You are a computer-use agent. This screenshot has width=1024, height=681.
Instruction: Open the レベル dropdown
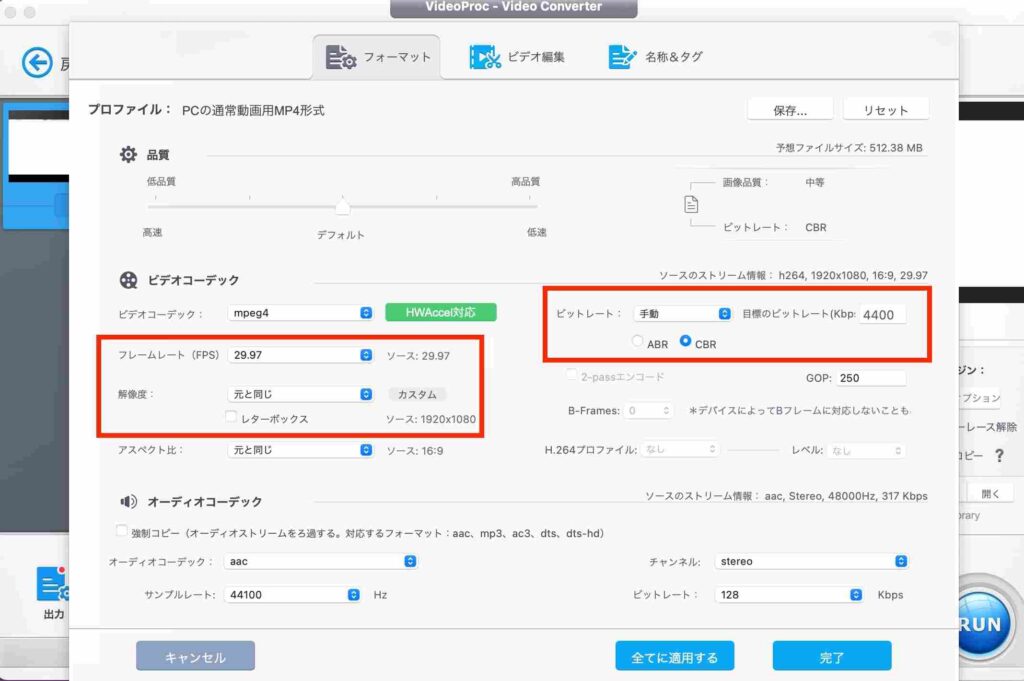tap(866, 450)
